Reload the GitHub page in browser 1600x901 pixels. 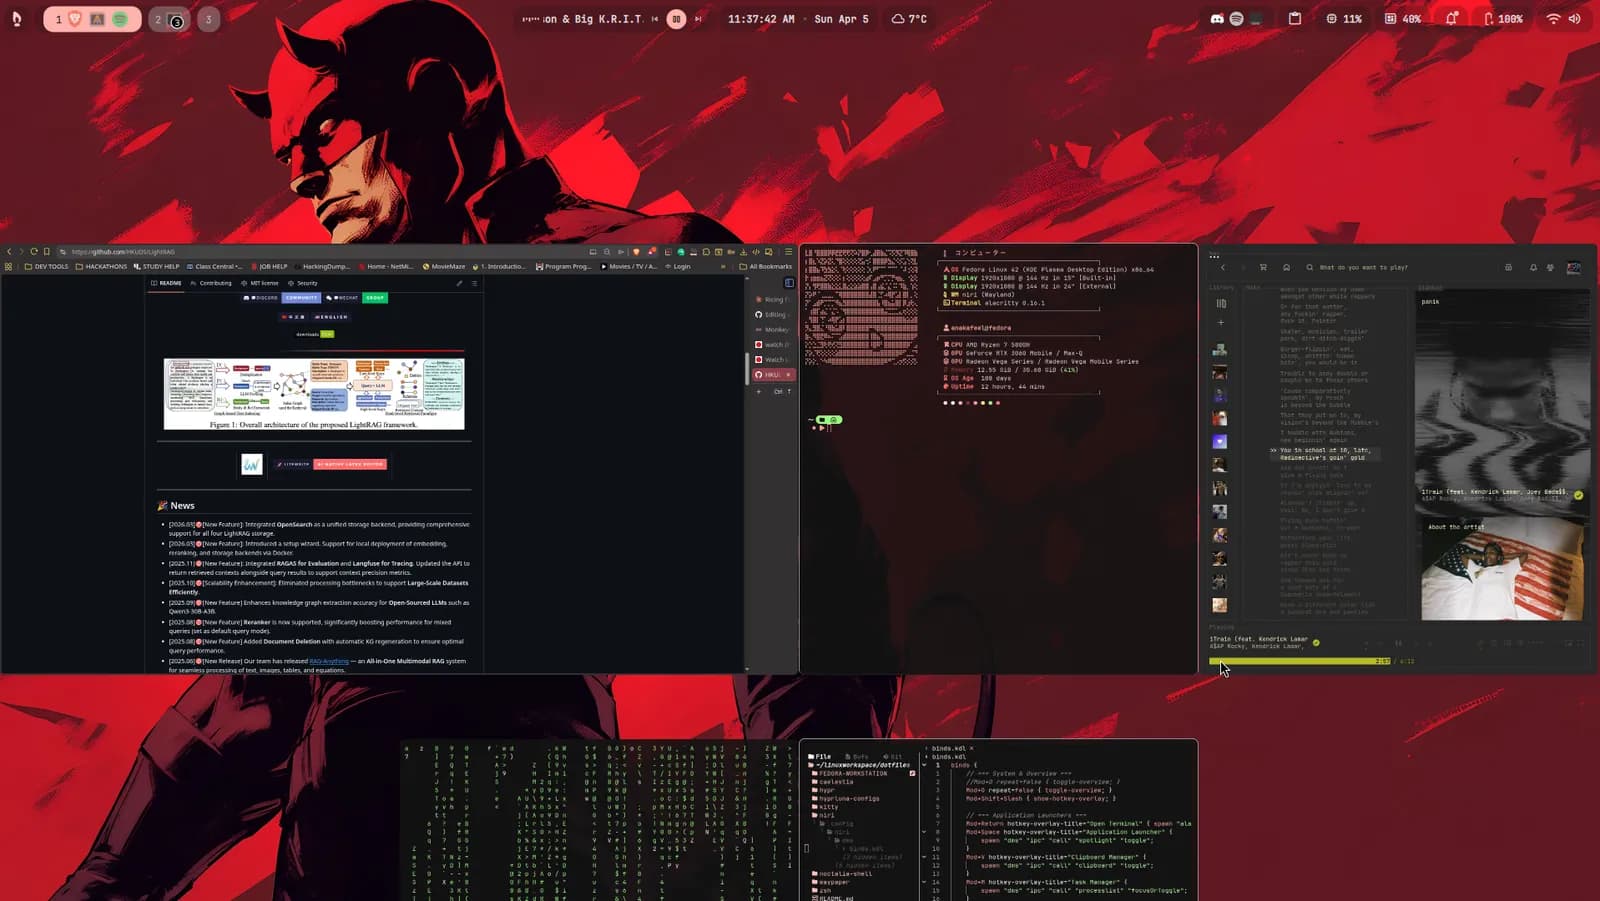point(34,252)
